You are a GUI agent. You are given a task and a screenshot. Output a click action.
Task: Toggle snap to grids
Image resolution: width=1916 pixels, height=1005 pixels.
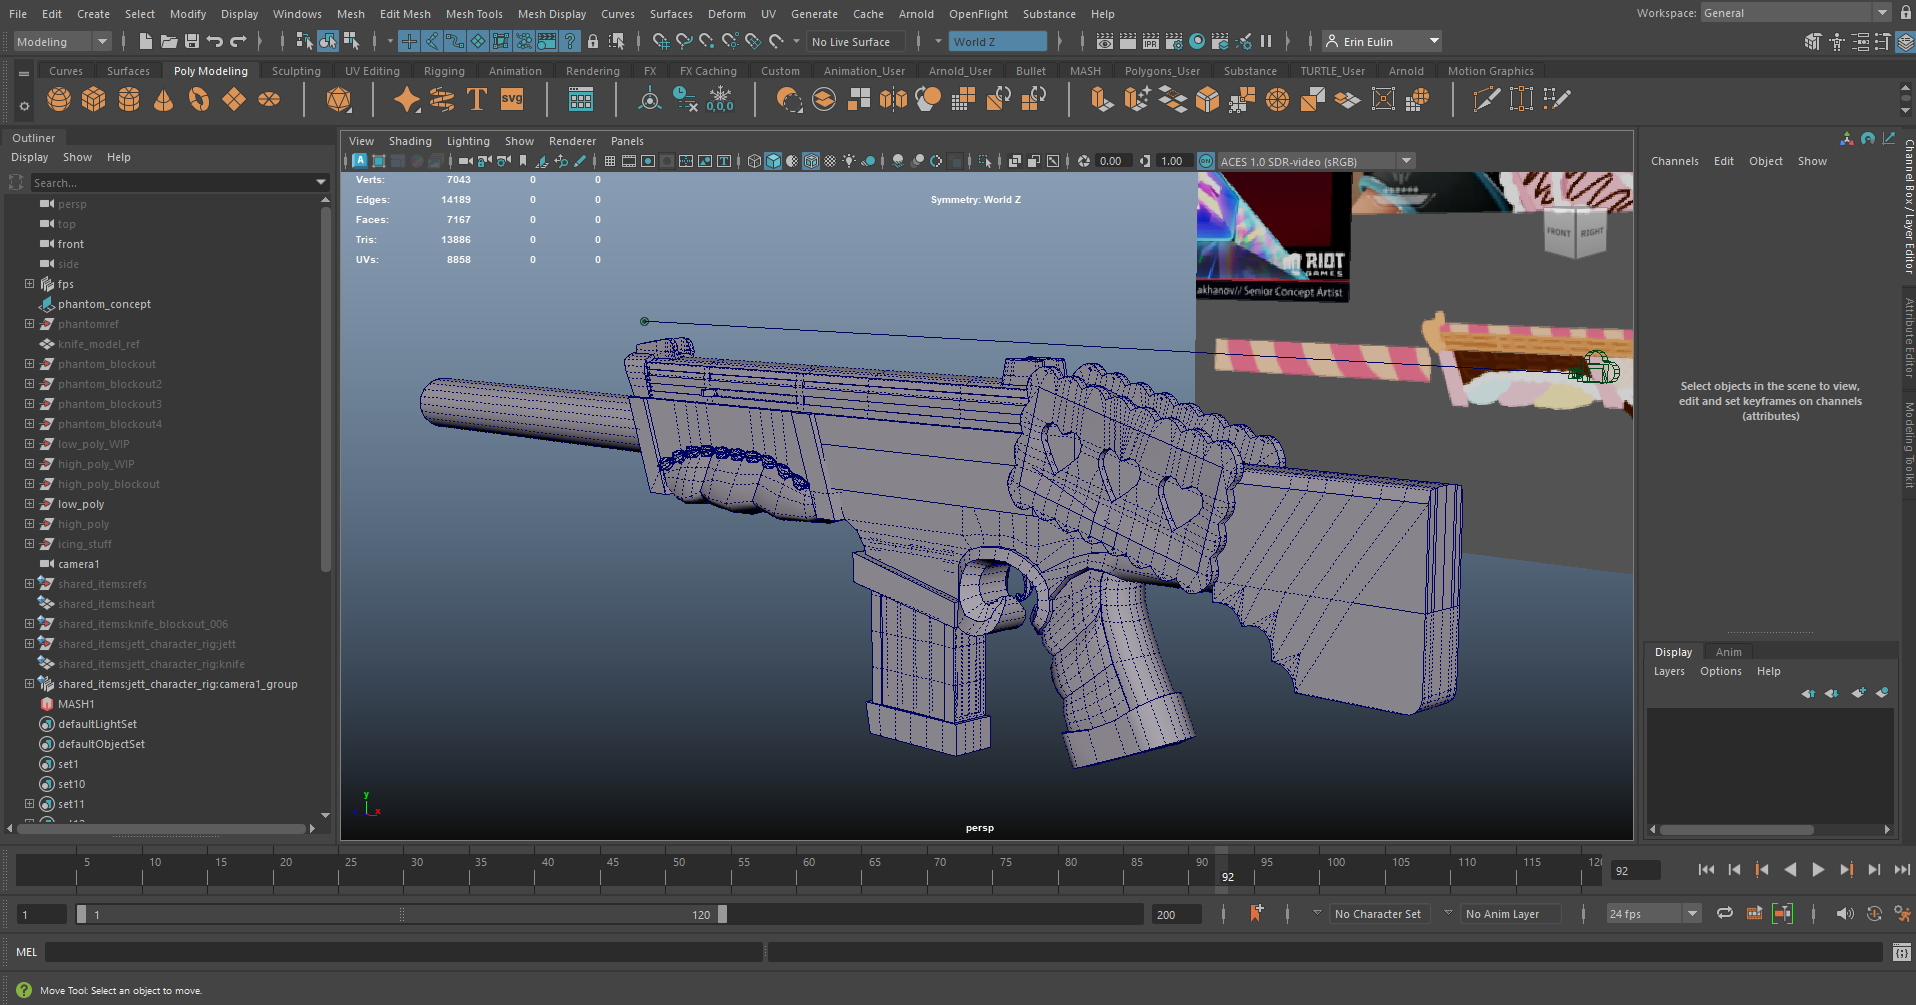pos(660,41)
